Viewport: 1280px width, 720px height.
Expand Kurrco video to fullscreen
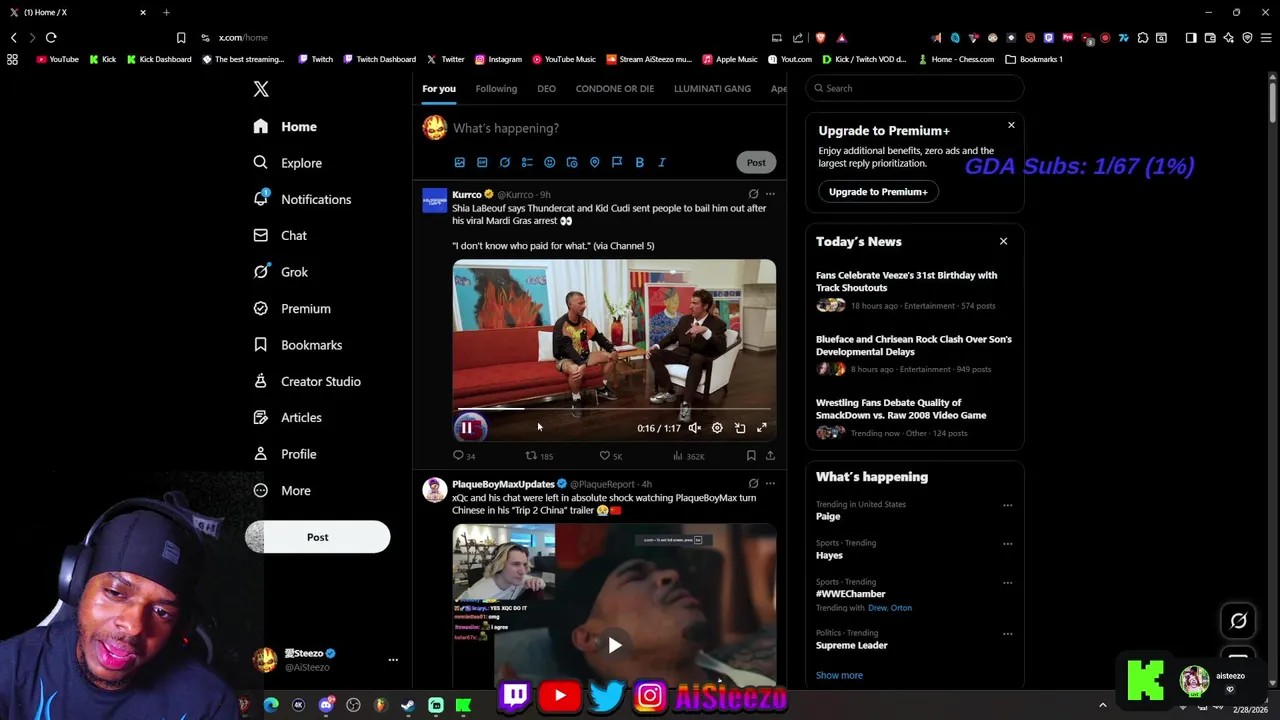(x=762, y=428)
